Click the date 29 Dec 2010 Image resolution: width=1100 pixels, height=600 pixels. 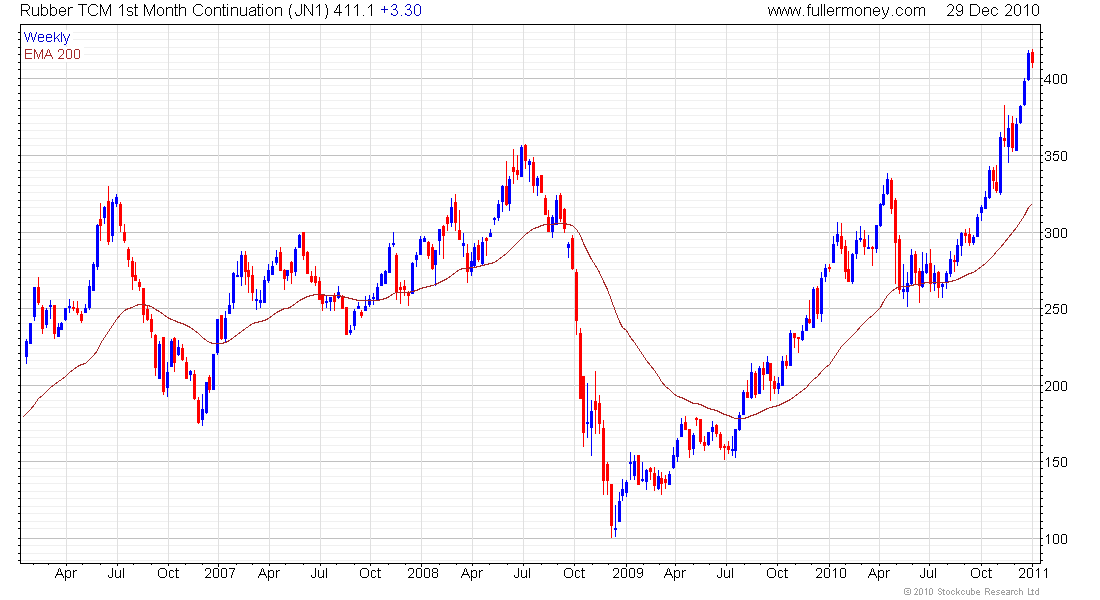(993, 11)
